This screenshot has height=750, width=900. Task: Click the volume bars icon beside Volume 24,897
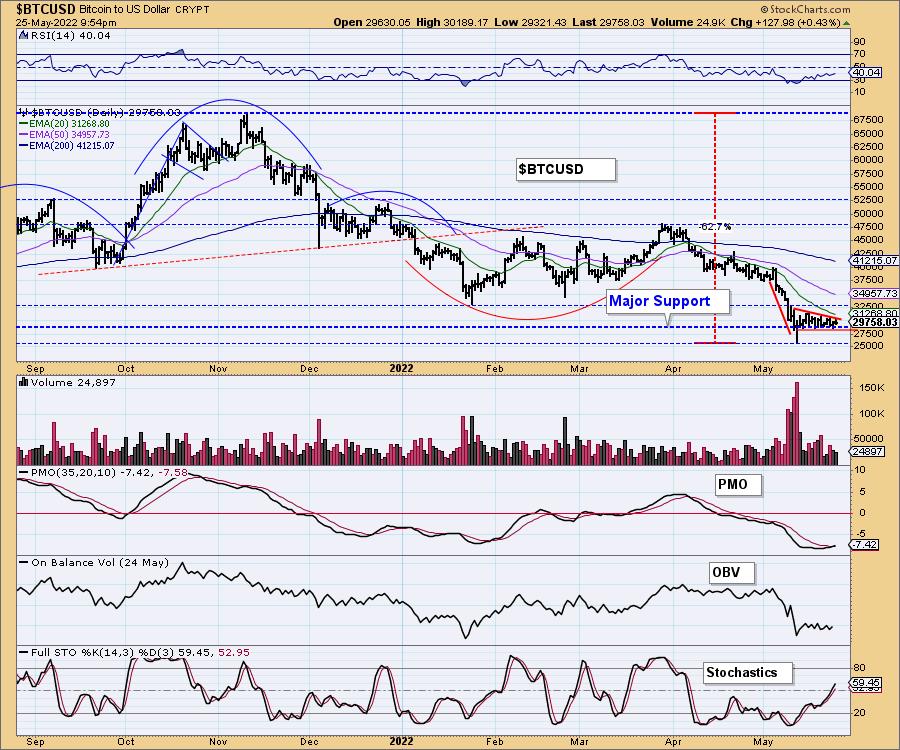(24, 382)
